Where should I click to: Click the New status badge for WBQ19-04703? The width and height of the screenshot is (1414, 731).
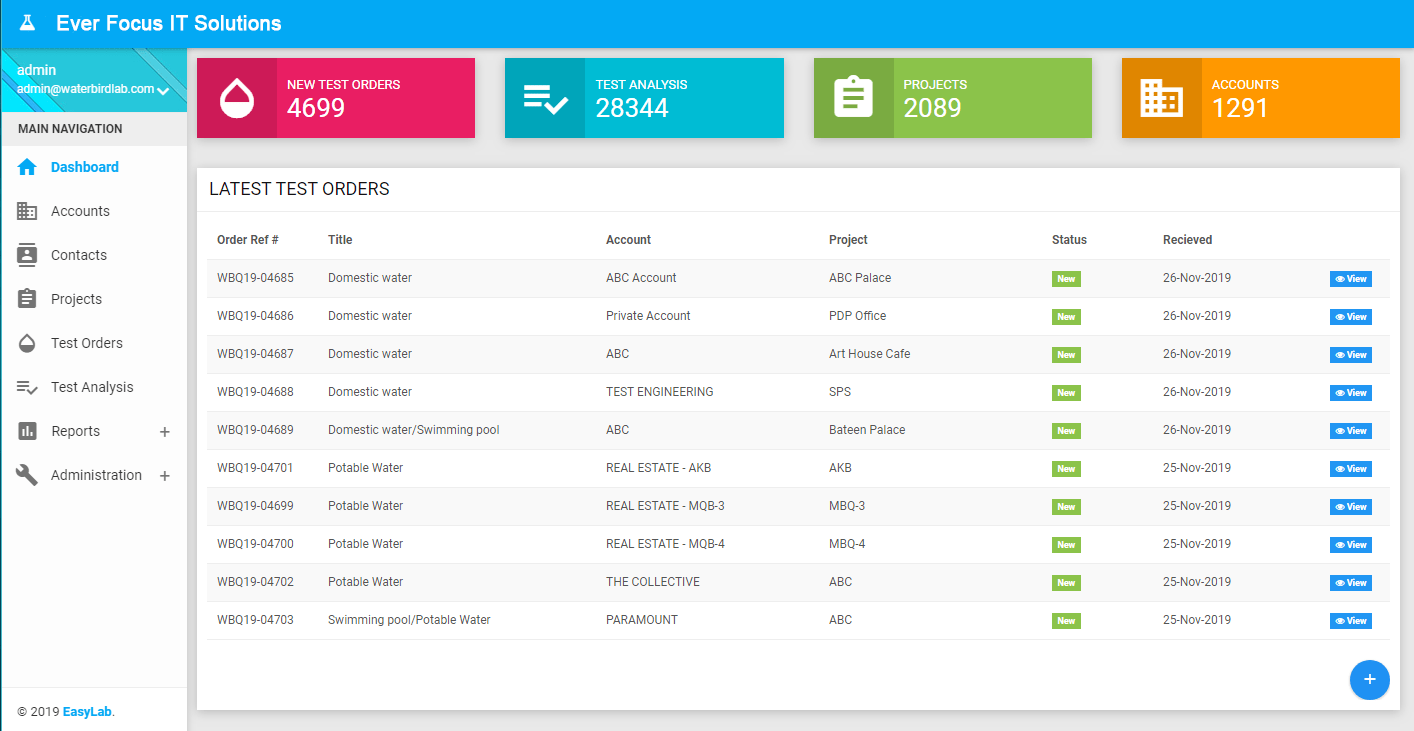[1066, 620]
